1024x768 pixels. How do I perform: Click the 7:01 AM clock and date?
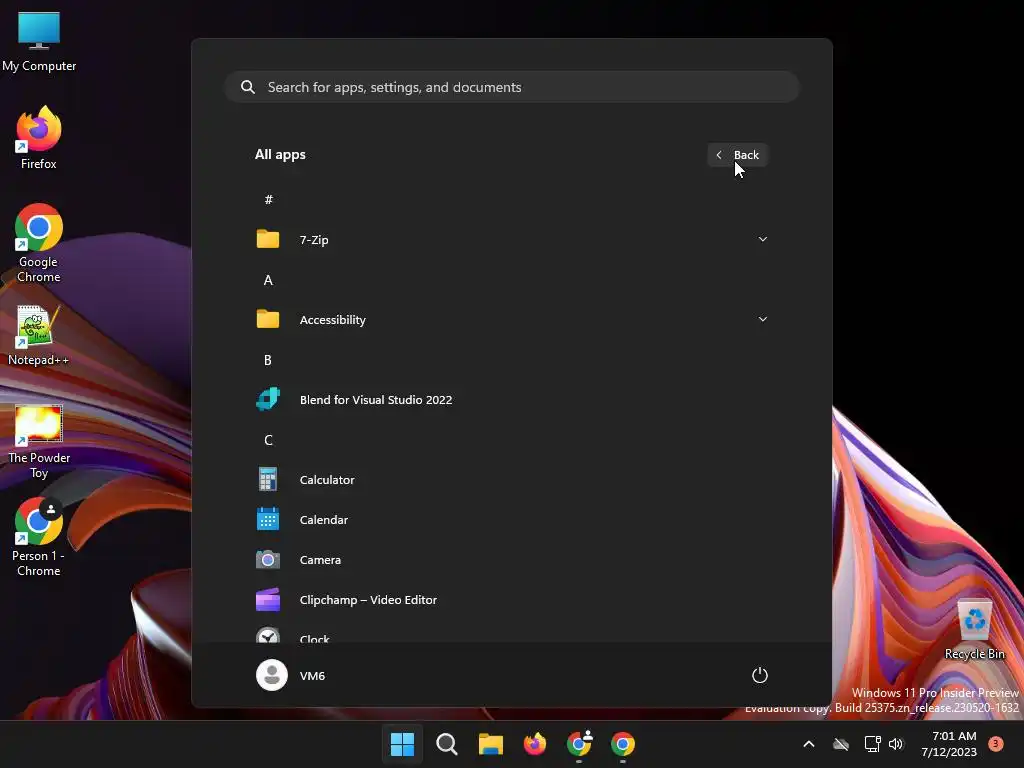click(949, 744)
